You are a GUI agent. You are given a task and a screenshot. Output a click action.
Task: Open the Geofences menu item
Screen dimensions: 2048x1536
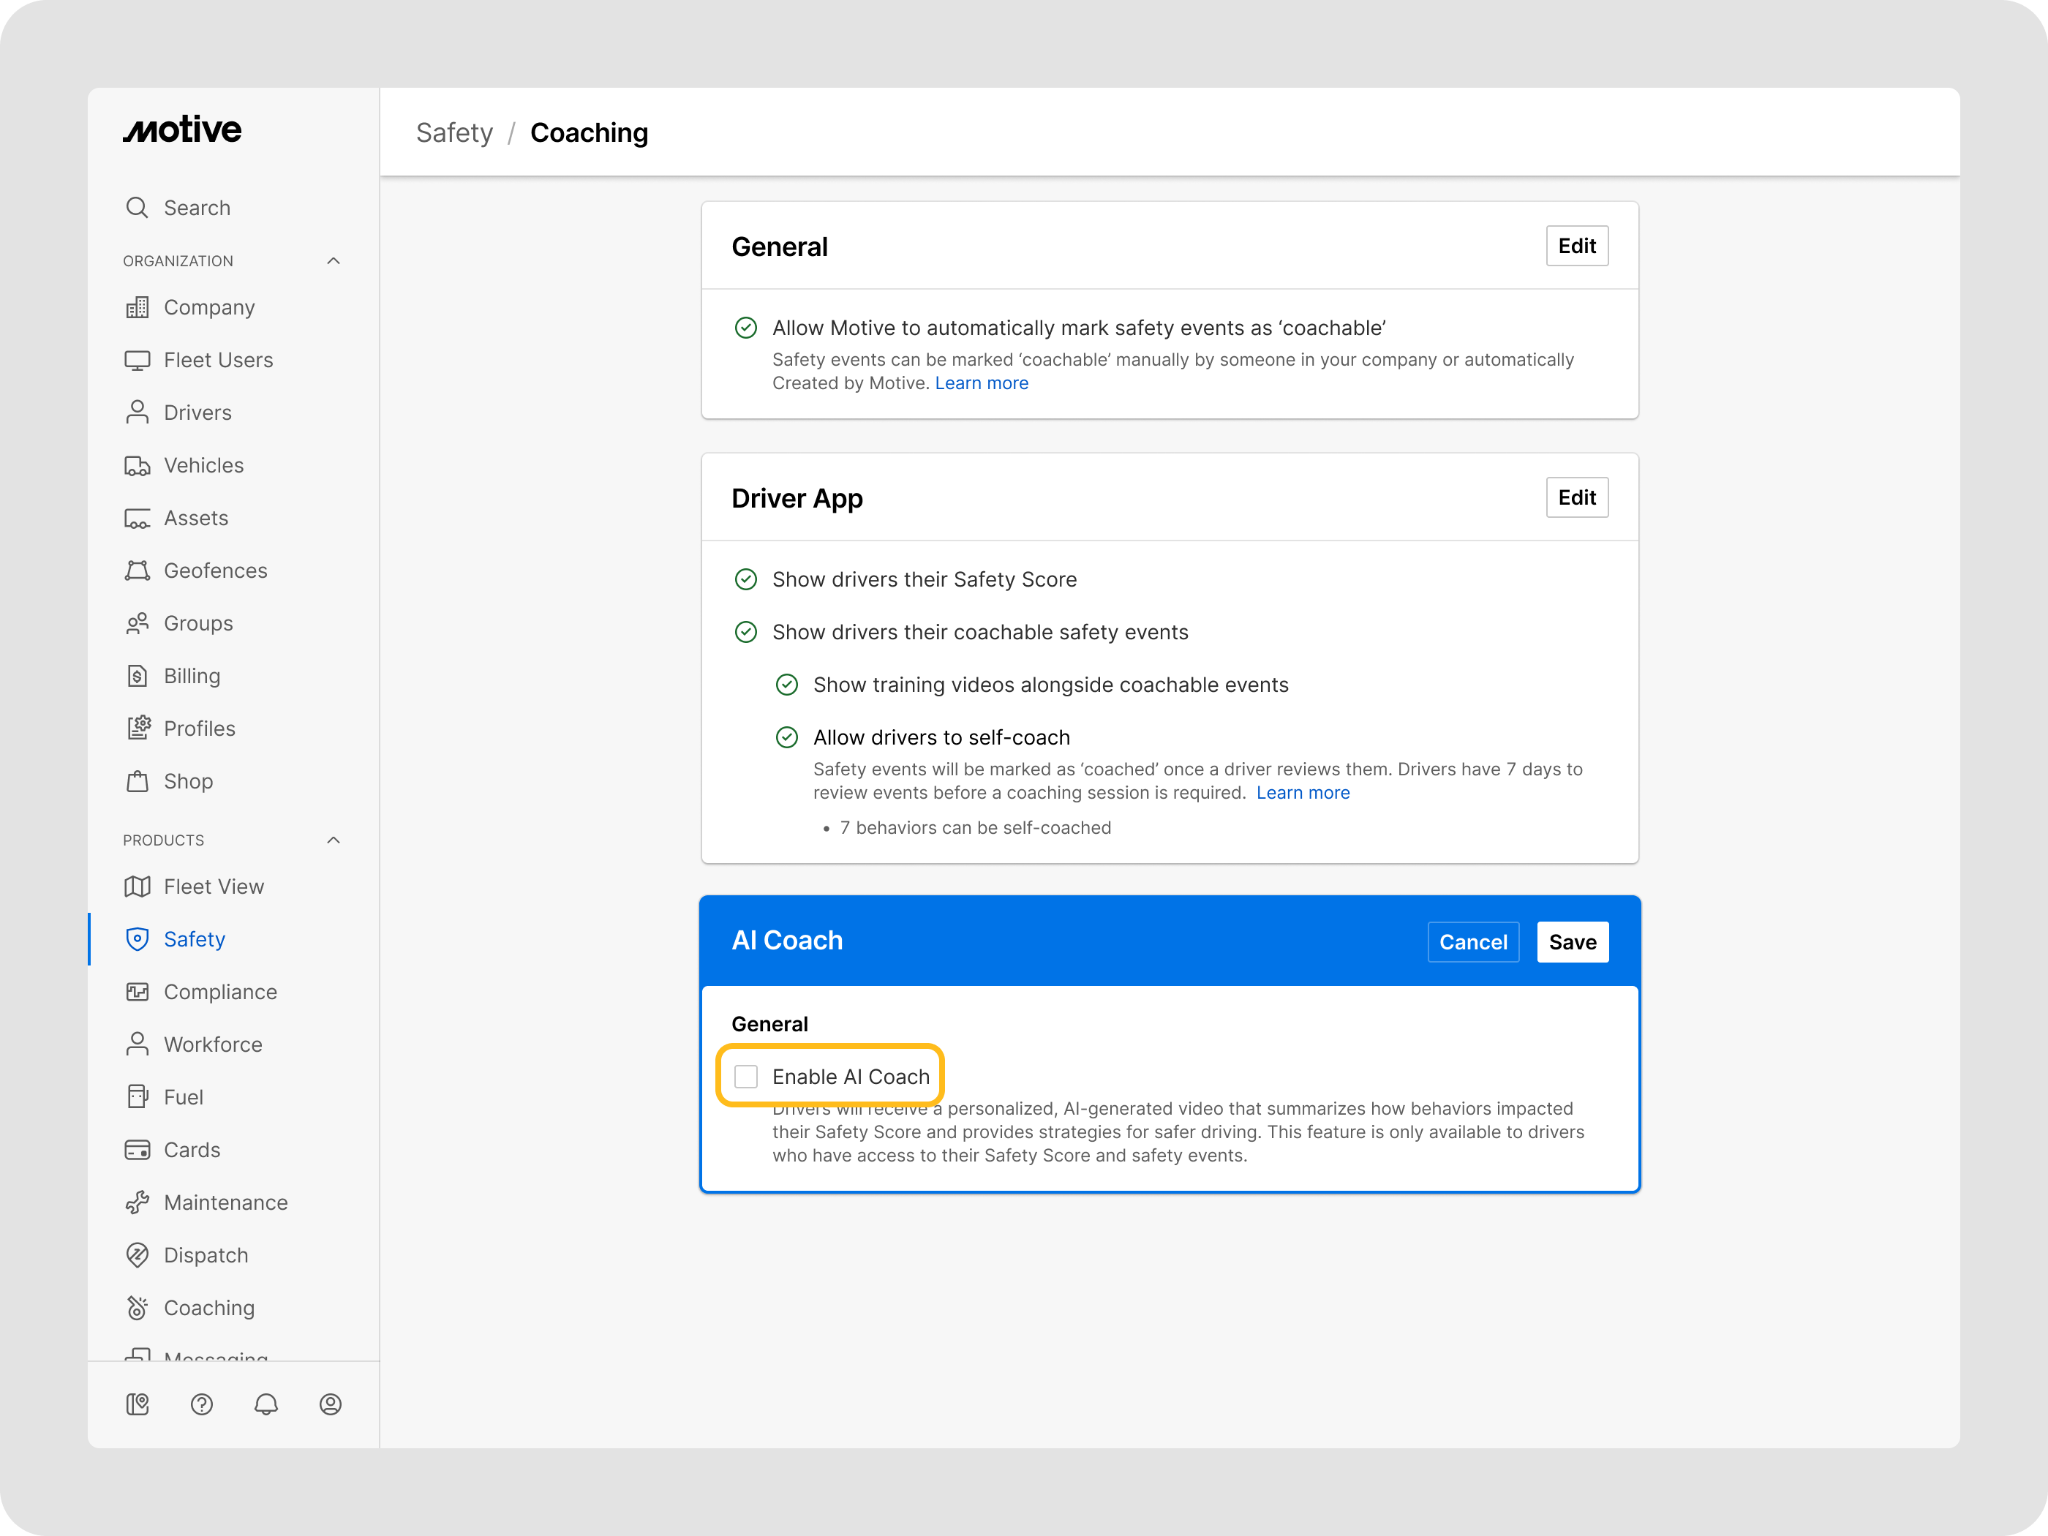(x=234, y=570)
